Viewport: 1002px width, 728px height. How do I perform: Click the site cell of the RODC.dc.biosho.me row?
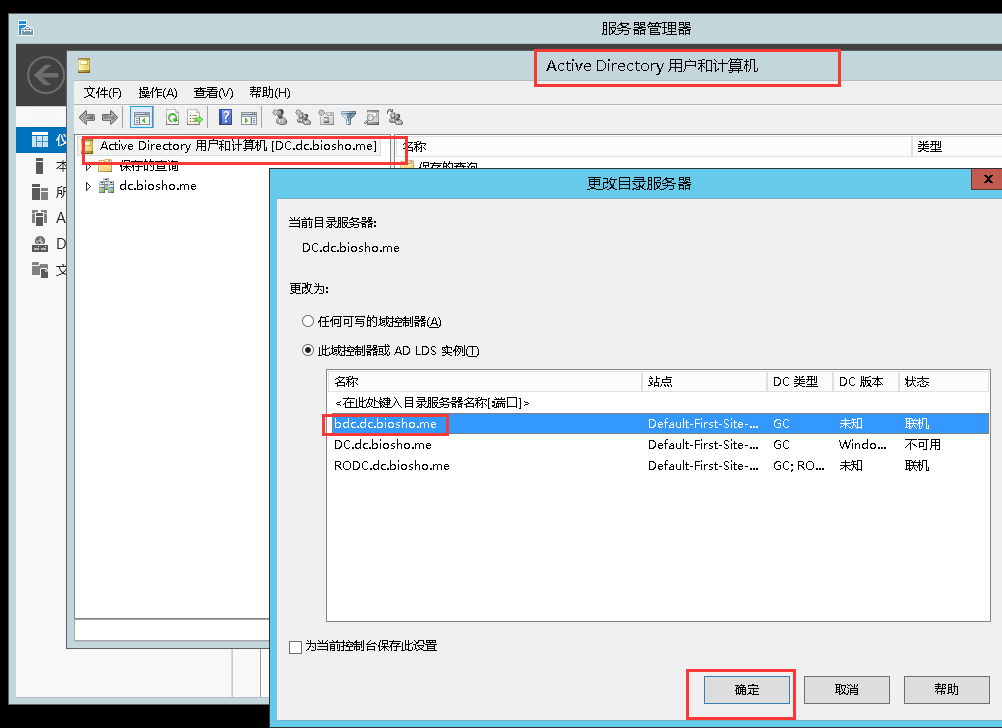tap(703, 466)
